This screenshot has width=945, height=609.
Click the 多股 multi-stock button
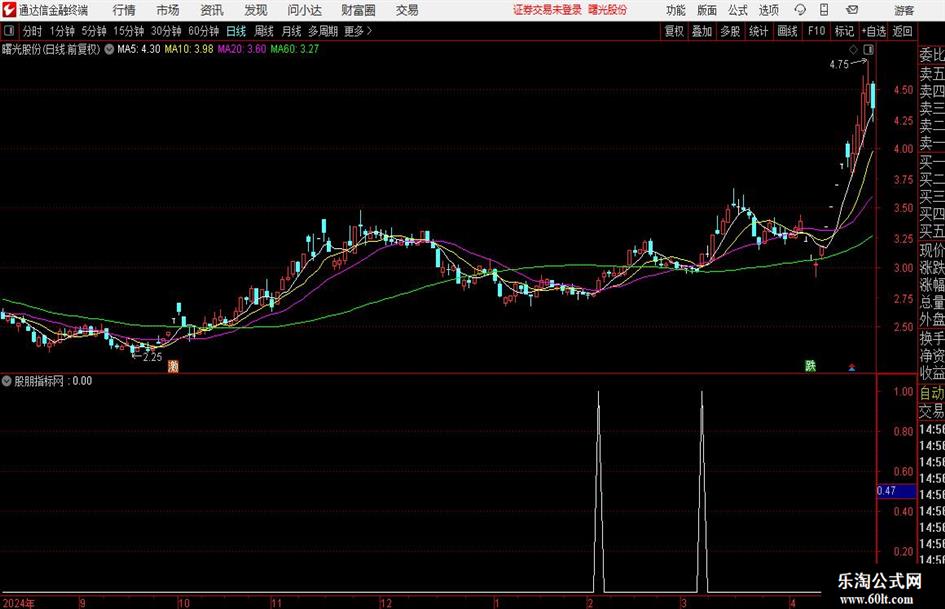(x=730, y=31)
